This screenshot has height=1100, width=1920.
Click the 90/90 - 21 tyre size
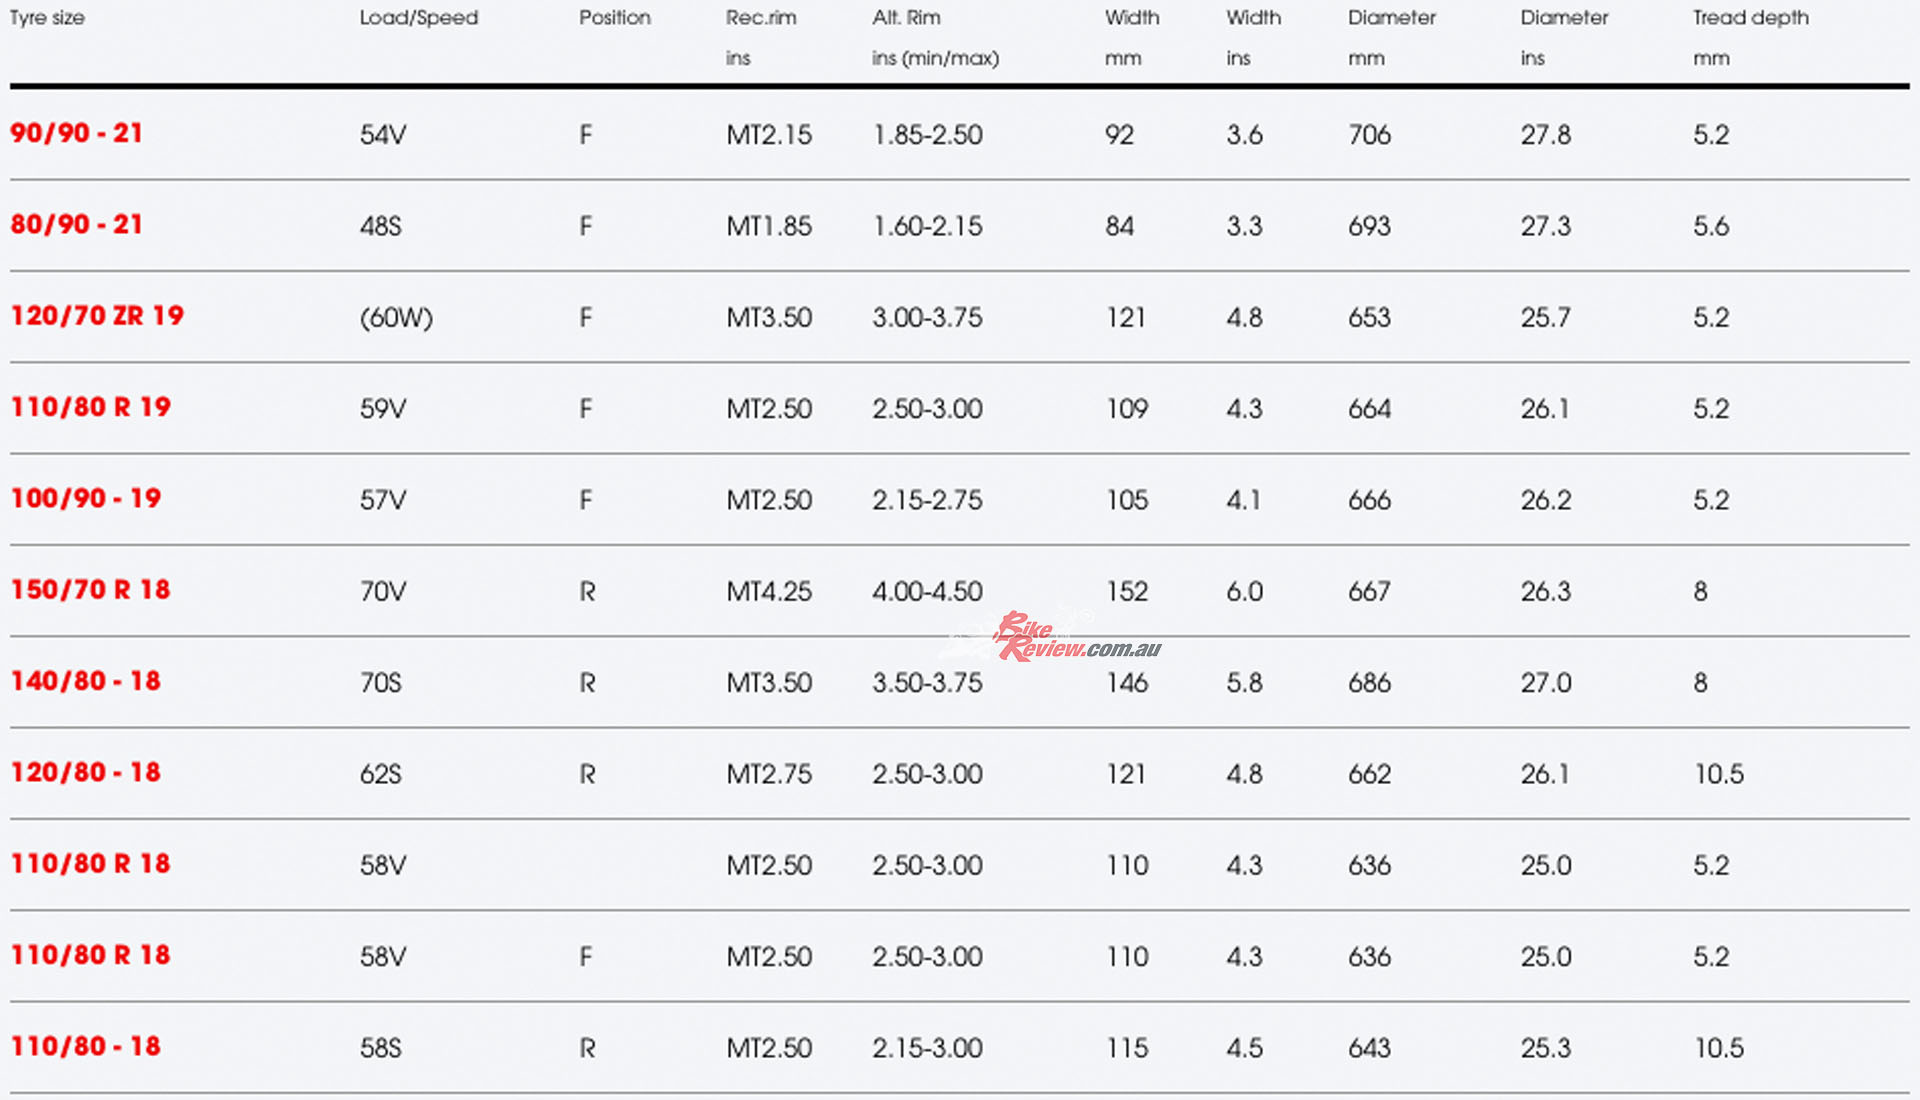click(x=76, y=133)
